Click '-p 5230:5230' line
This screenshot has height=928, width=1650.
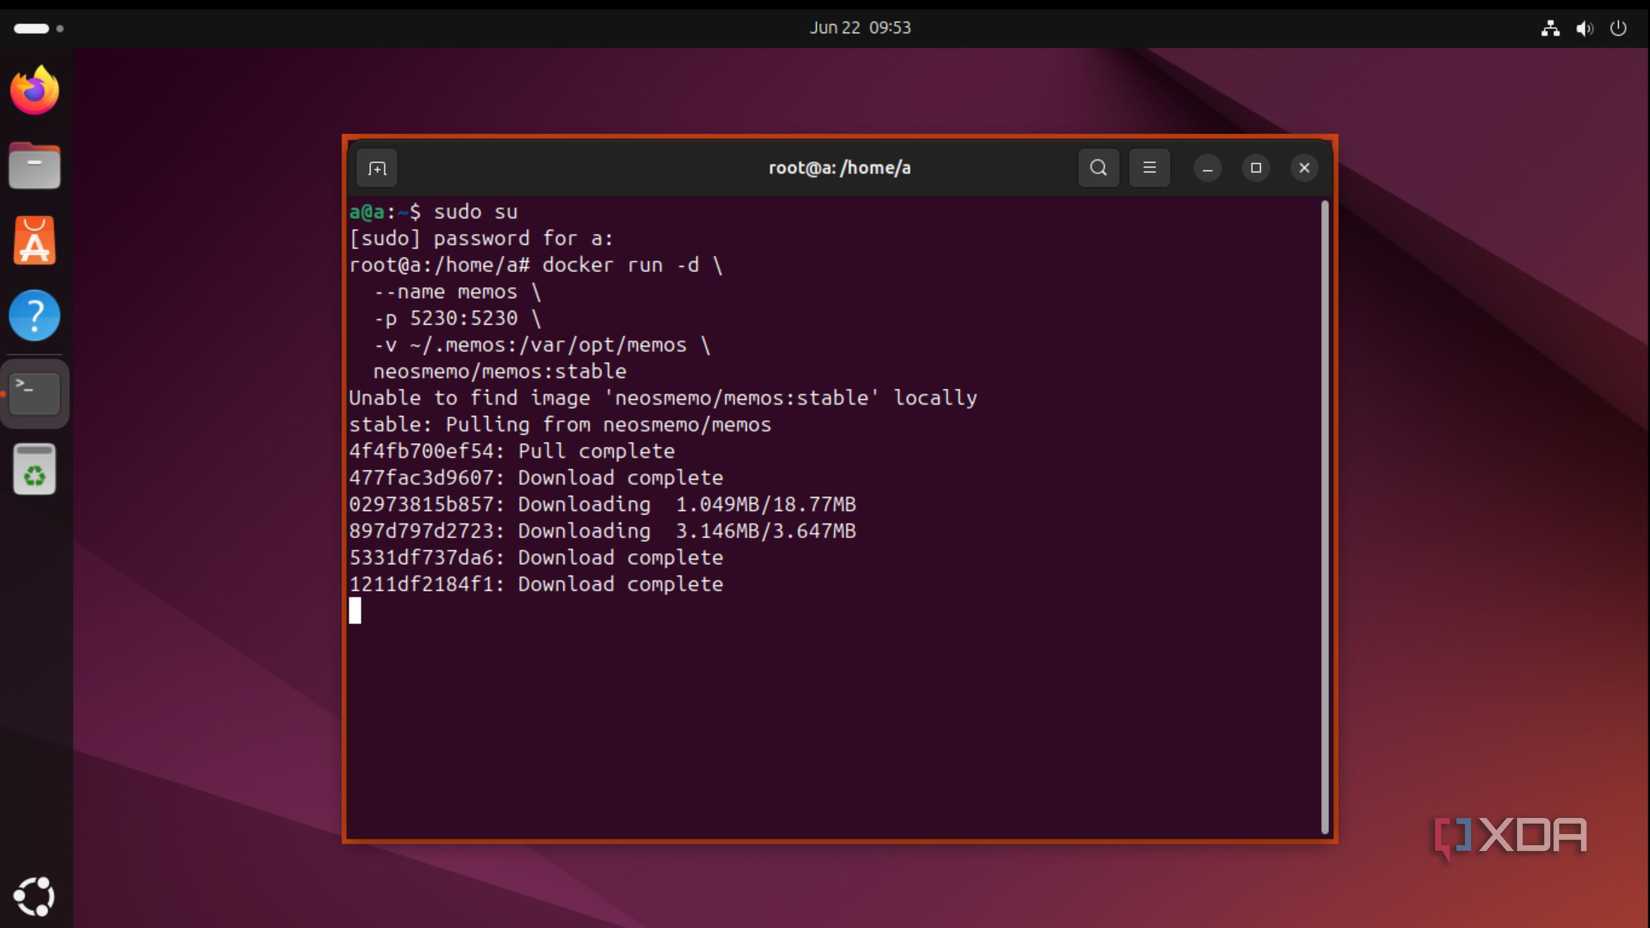tap(457, 318)
